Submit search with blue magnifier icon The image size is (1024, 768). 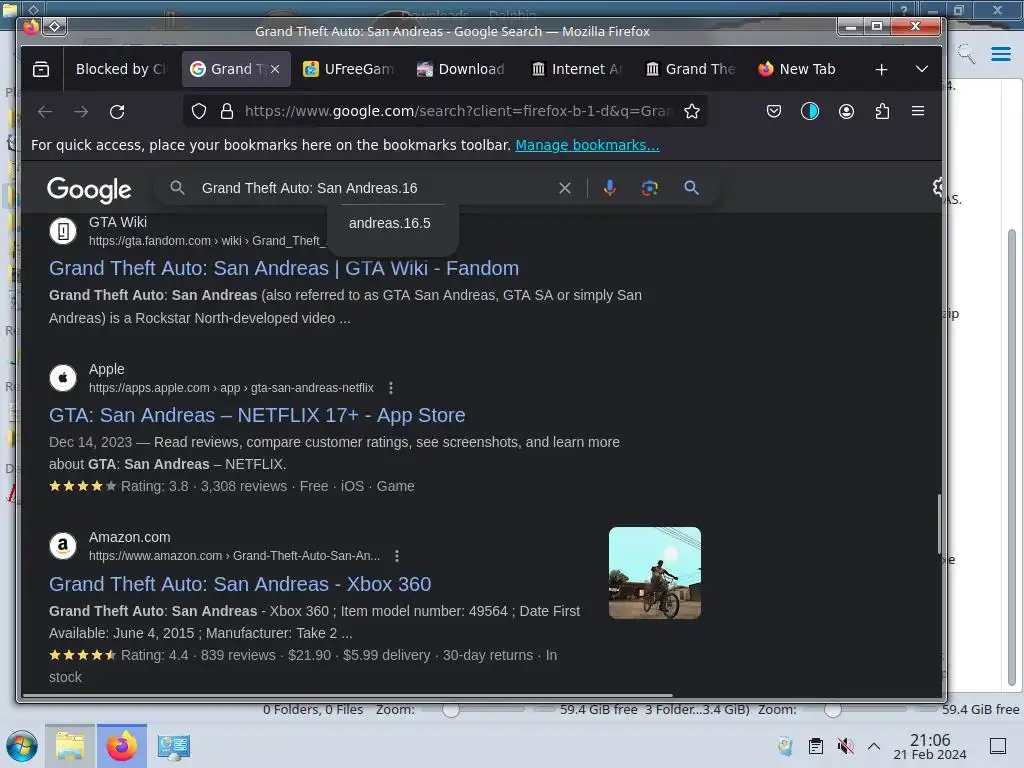point(692,188)
